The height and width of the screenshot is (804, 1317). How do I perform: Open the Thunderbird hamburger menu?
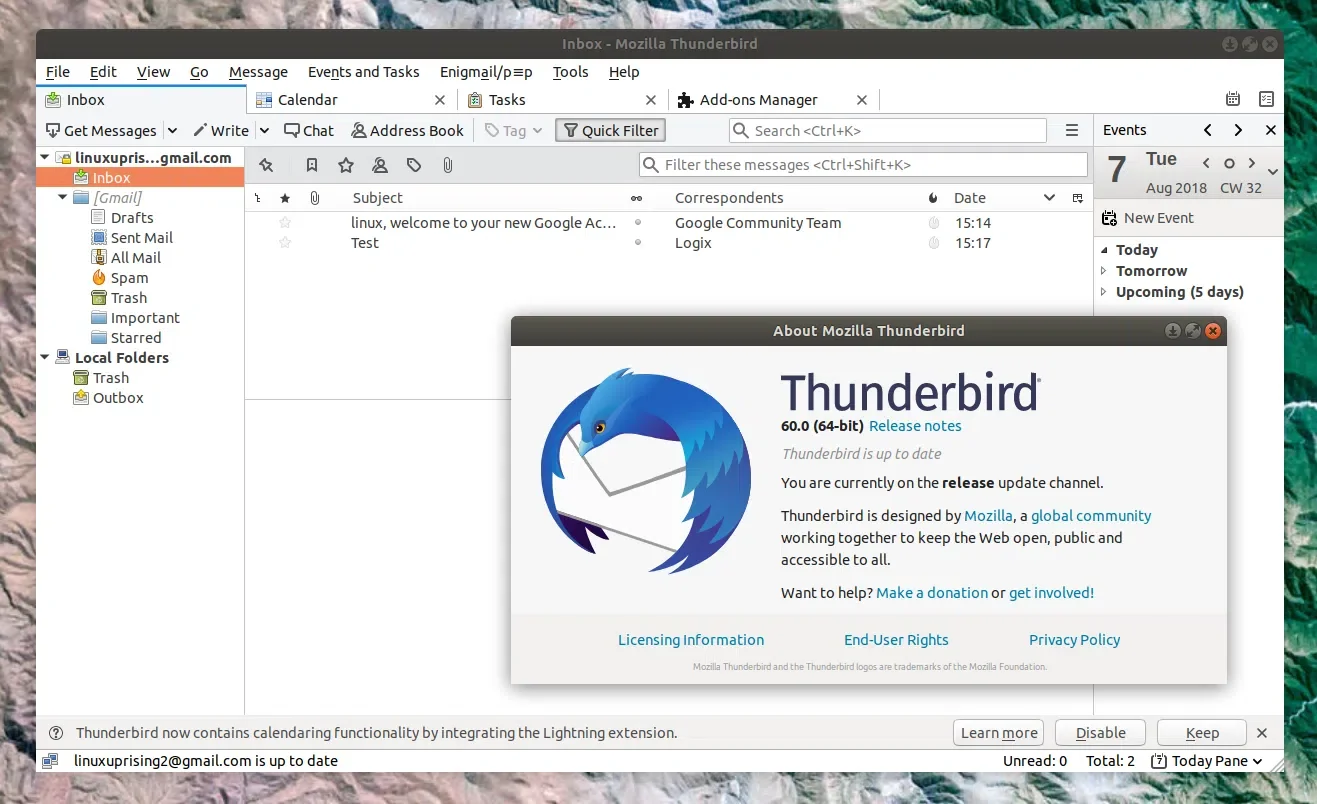[1072, 130]
